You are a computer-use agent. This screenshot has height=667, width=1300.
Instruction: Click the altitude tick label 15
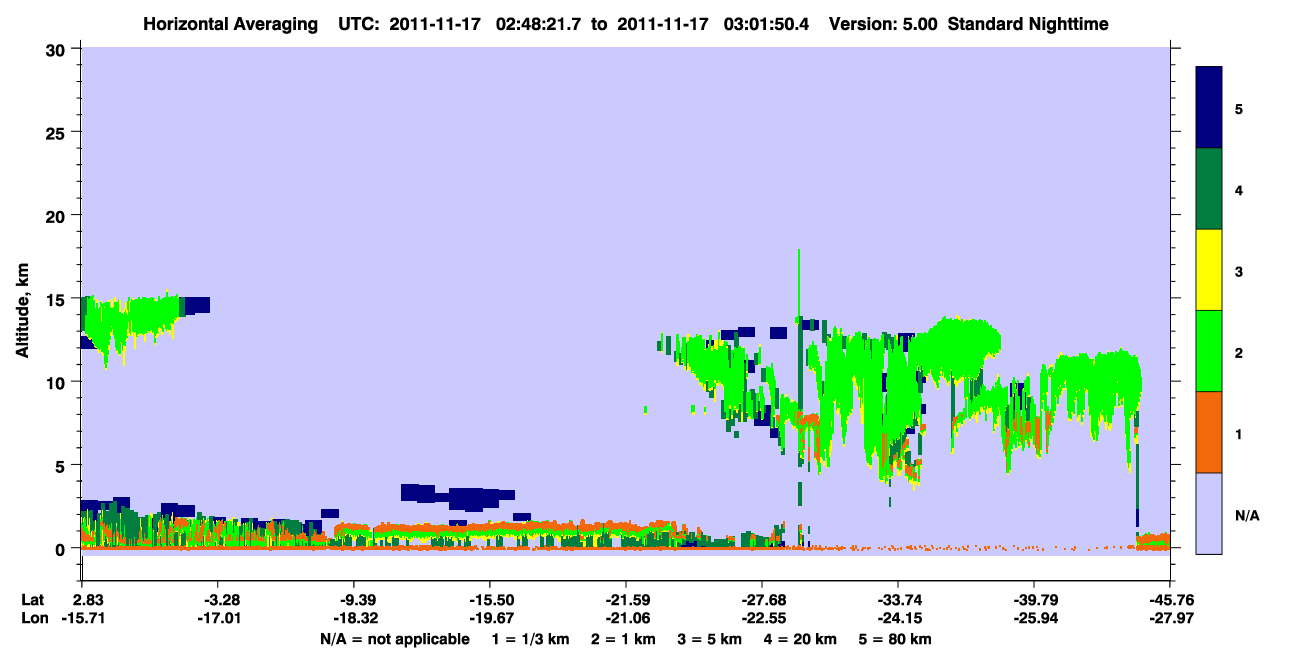pos(58,298)
